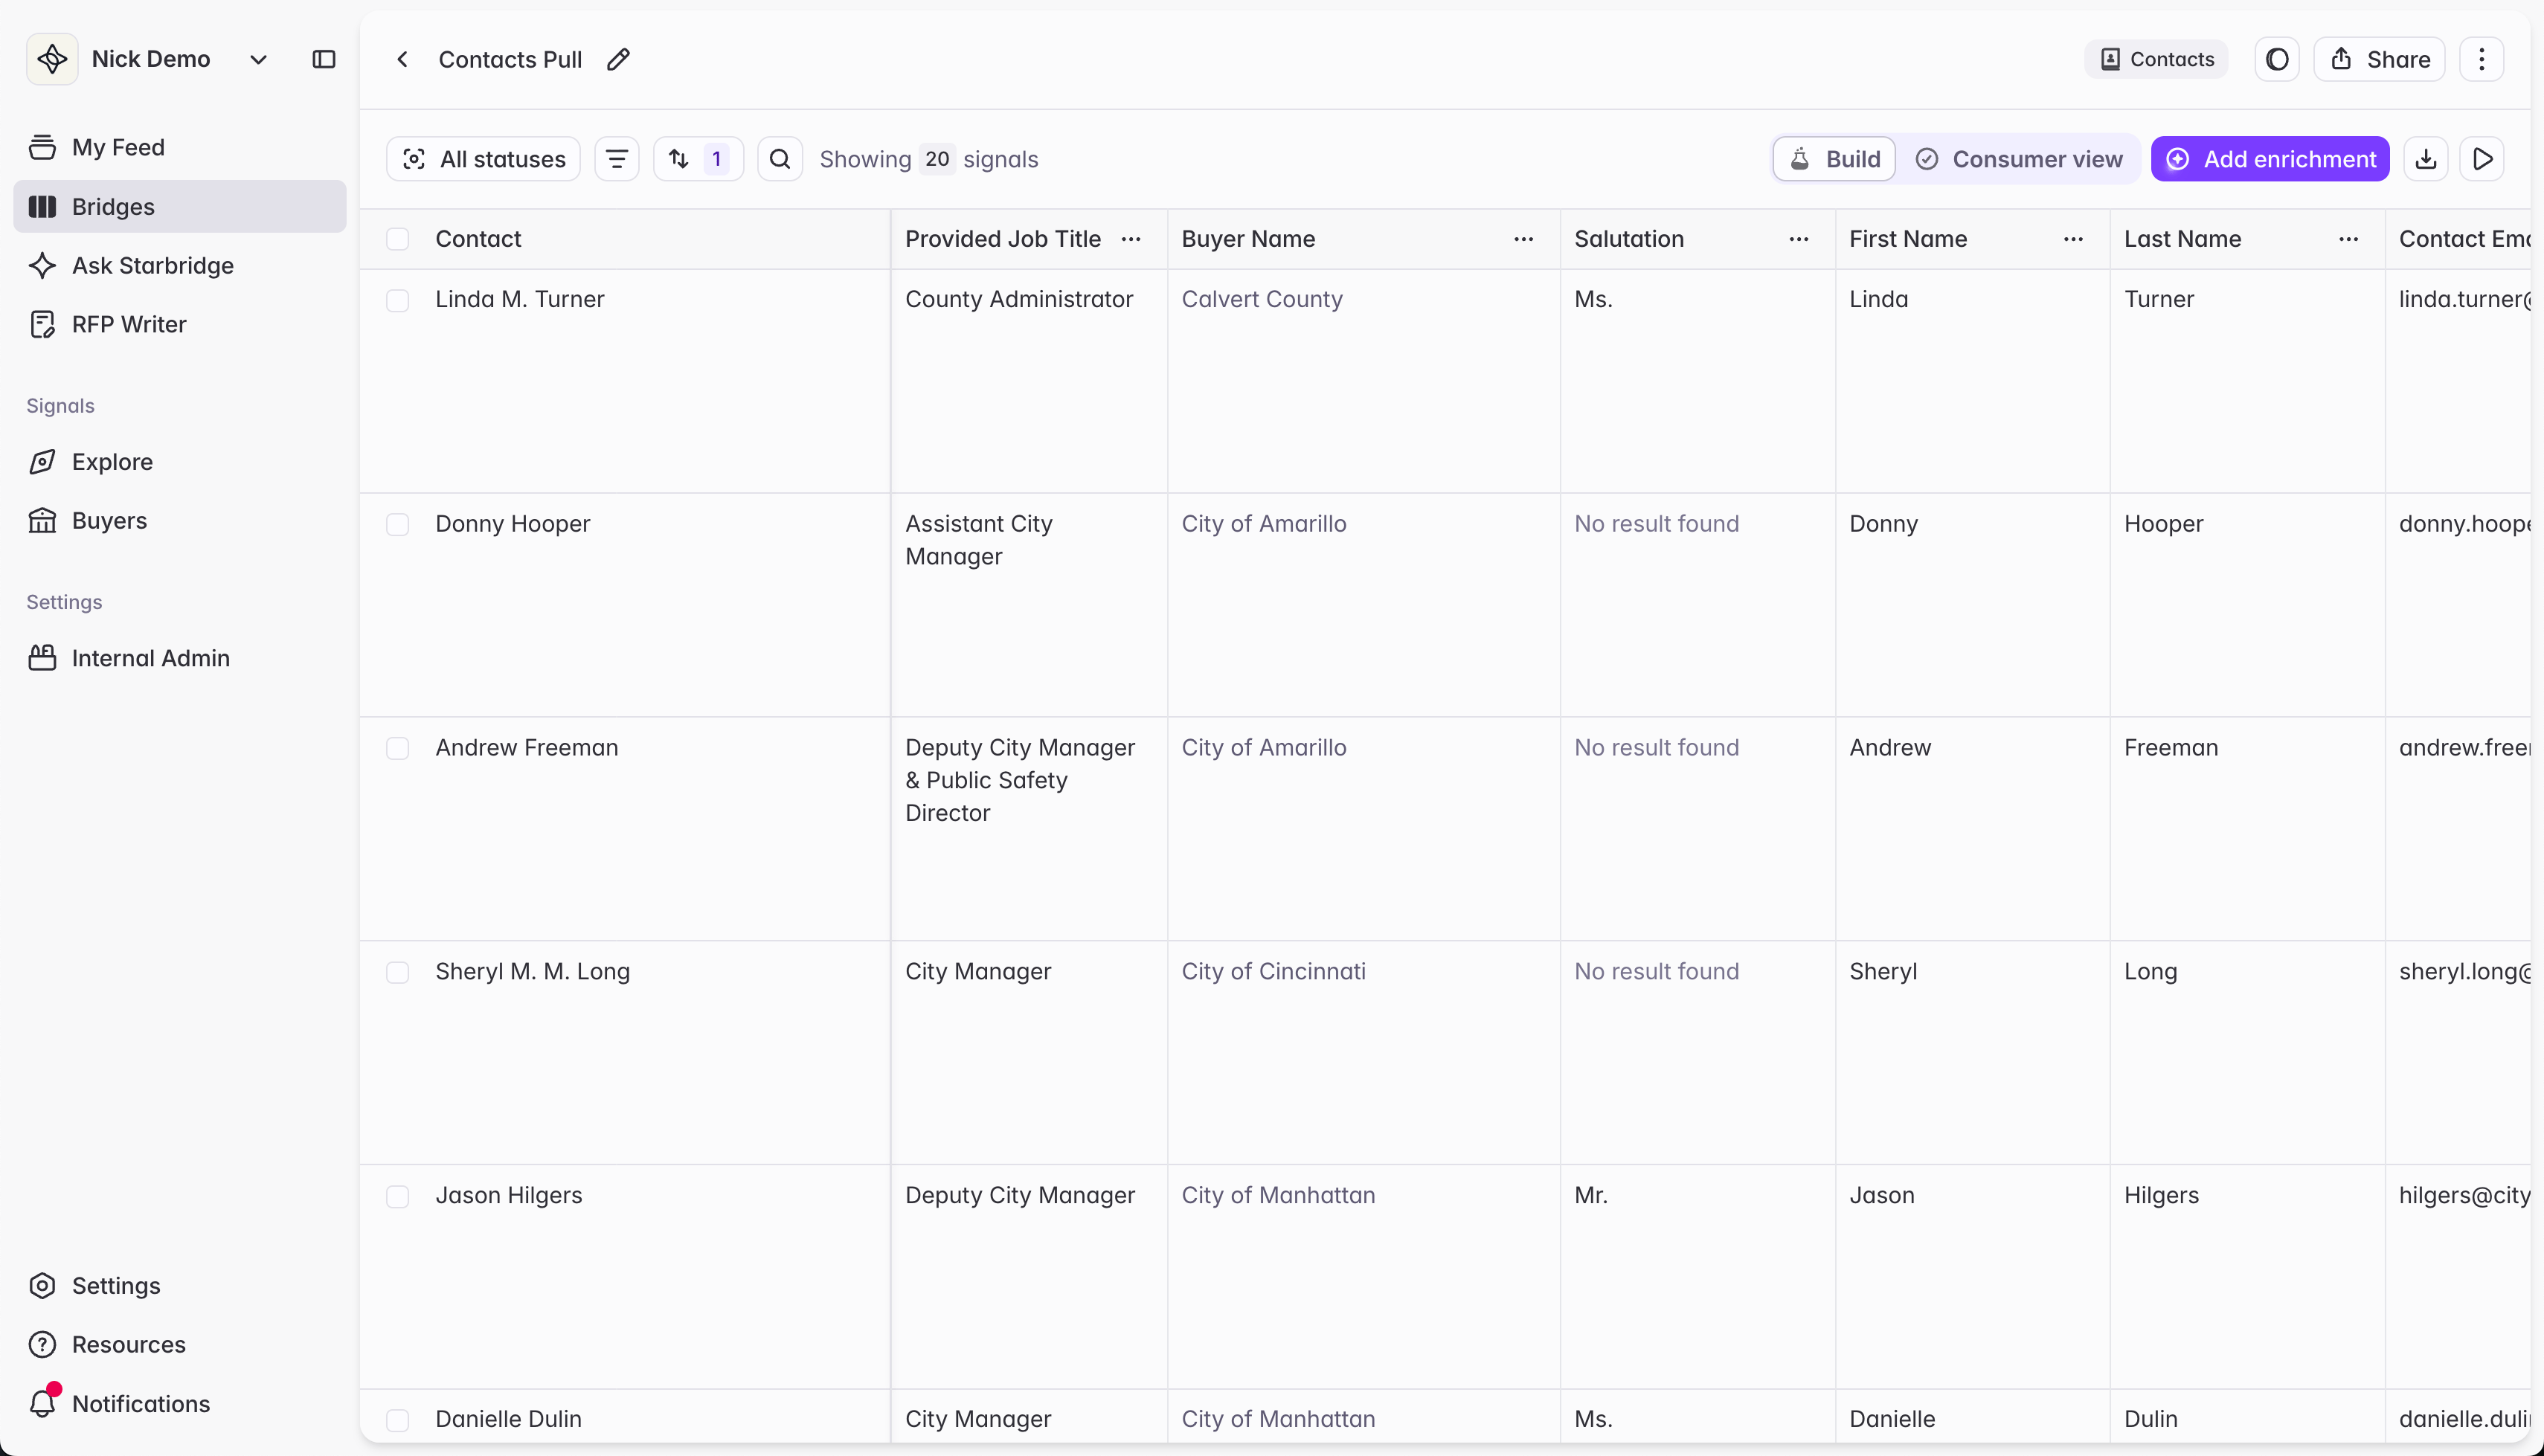
Task: Open search with the magnifier icon
Action: pyautogui.click(x=780, y=159)
